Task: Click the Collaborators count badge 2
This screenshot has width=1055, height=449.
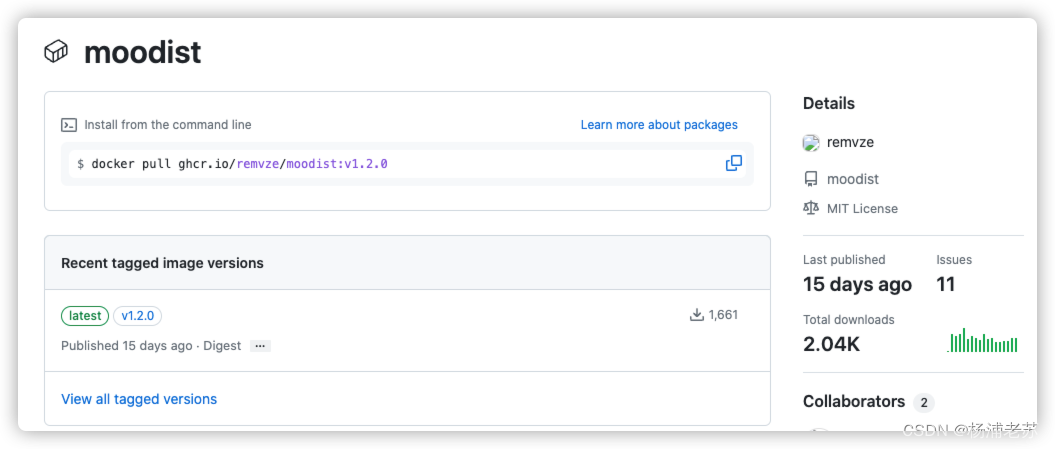Action: pos(924,403)
